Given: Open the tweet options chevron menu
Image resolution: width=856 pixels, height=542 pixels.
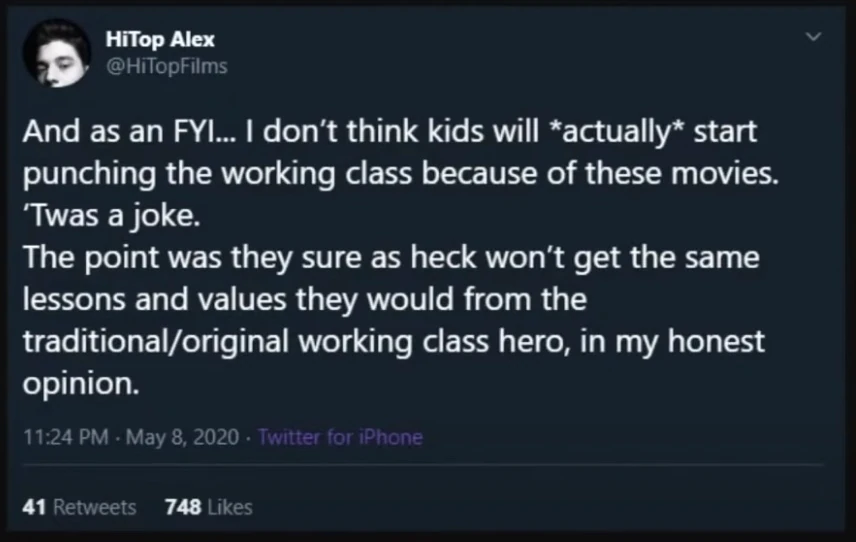Looking at the screenshot, I should coord(813,37).
